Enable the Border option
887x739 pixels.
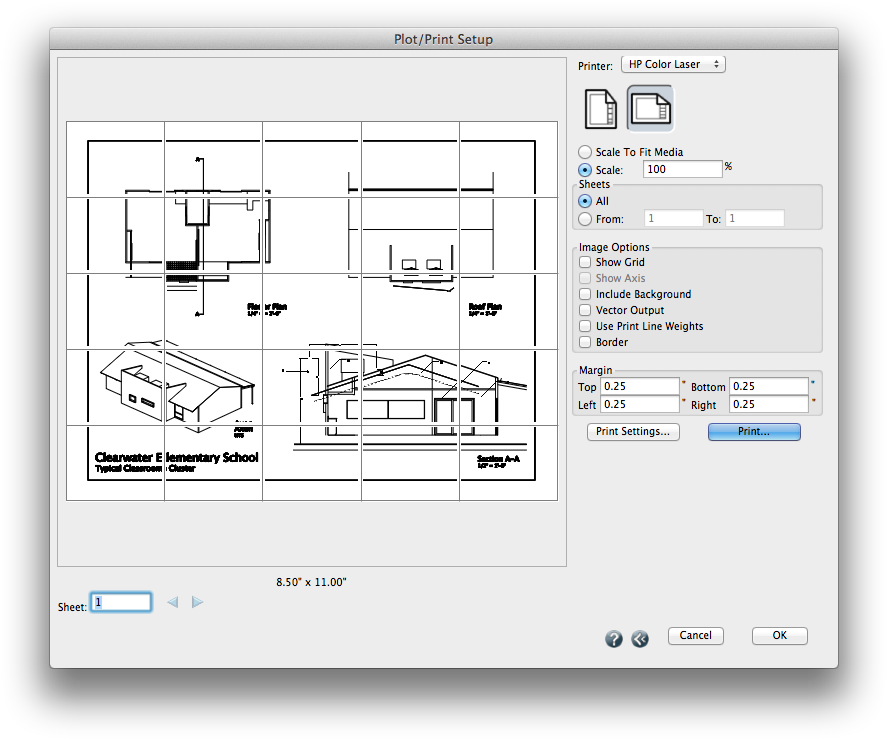click(x=584, y=342)
